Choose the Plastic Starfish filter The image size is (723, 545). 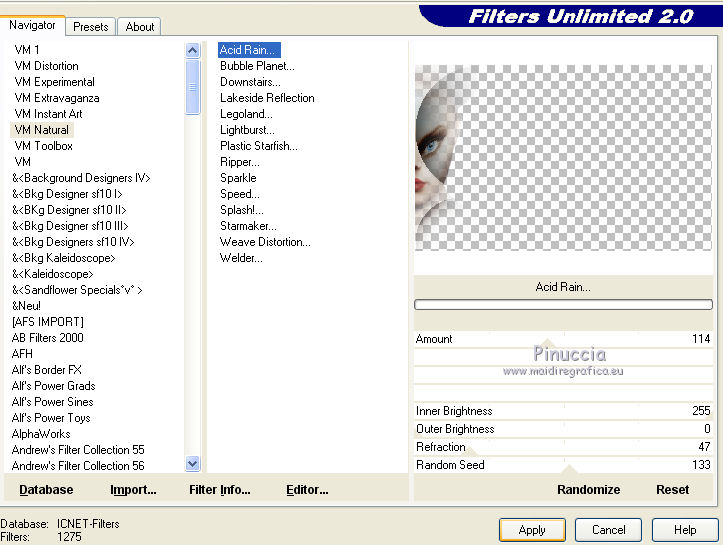pos(259,146)
